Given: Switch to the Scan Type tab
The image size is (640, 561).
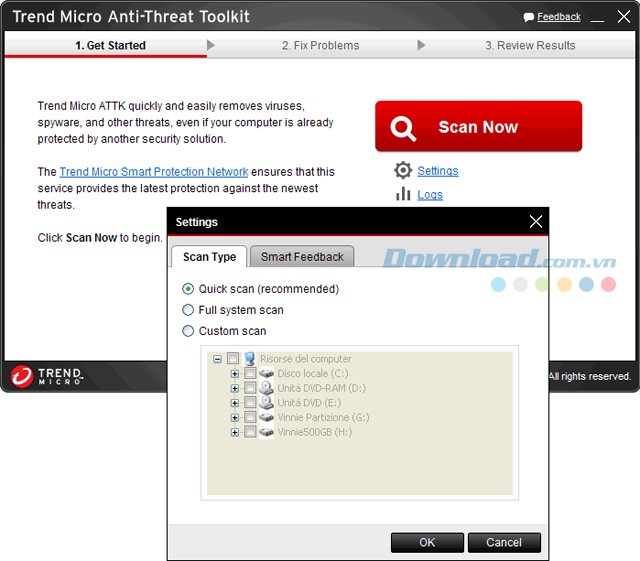Looking at the screenshot, I should pos(209,257).
